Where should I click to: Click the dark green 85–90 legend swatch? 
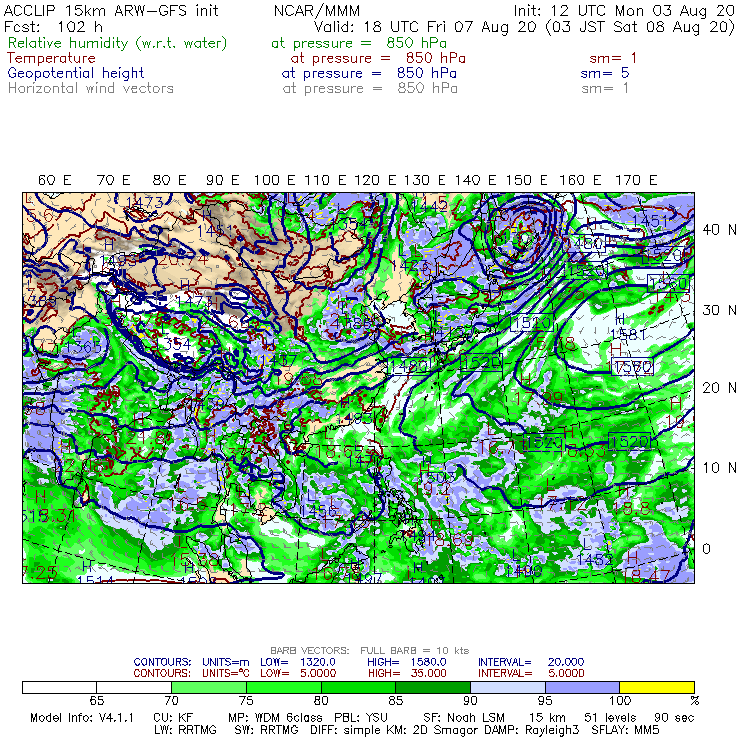(433, 687)
